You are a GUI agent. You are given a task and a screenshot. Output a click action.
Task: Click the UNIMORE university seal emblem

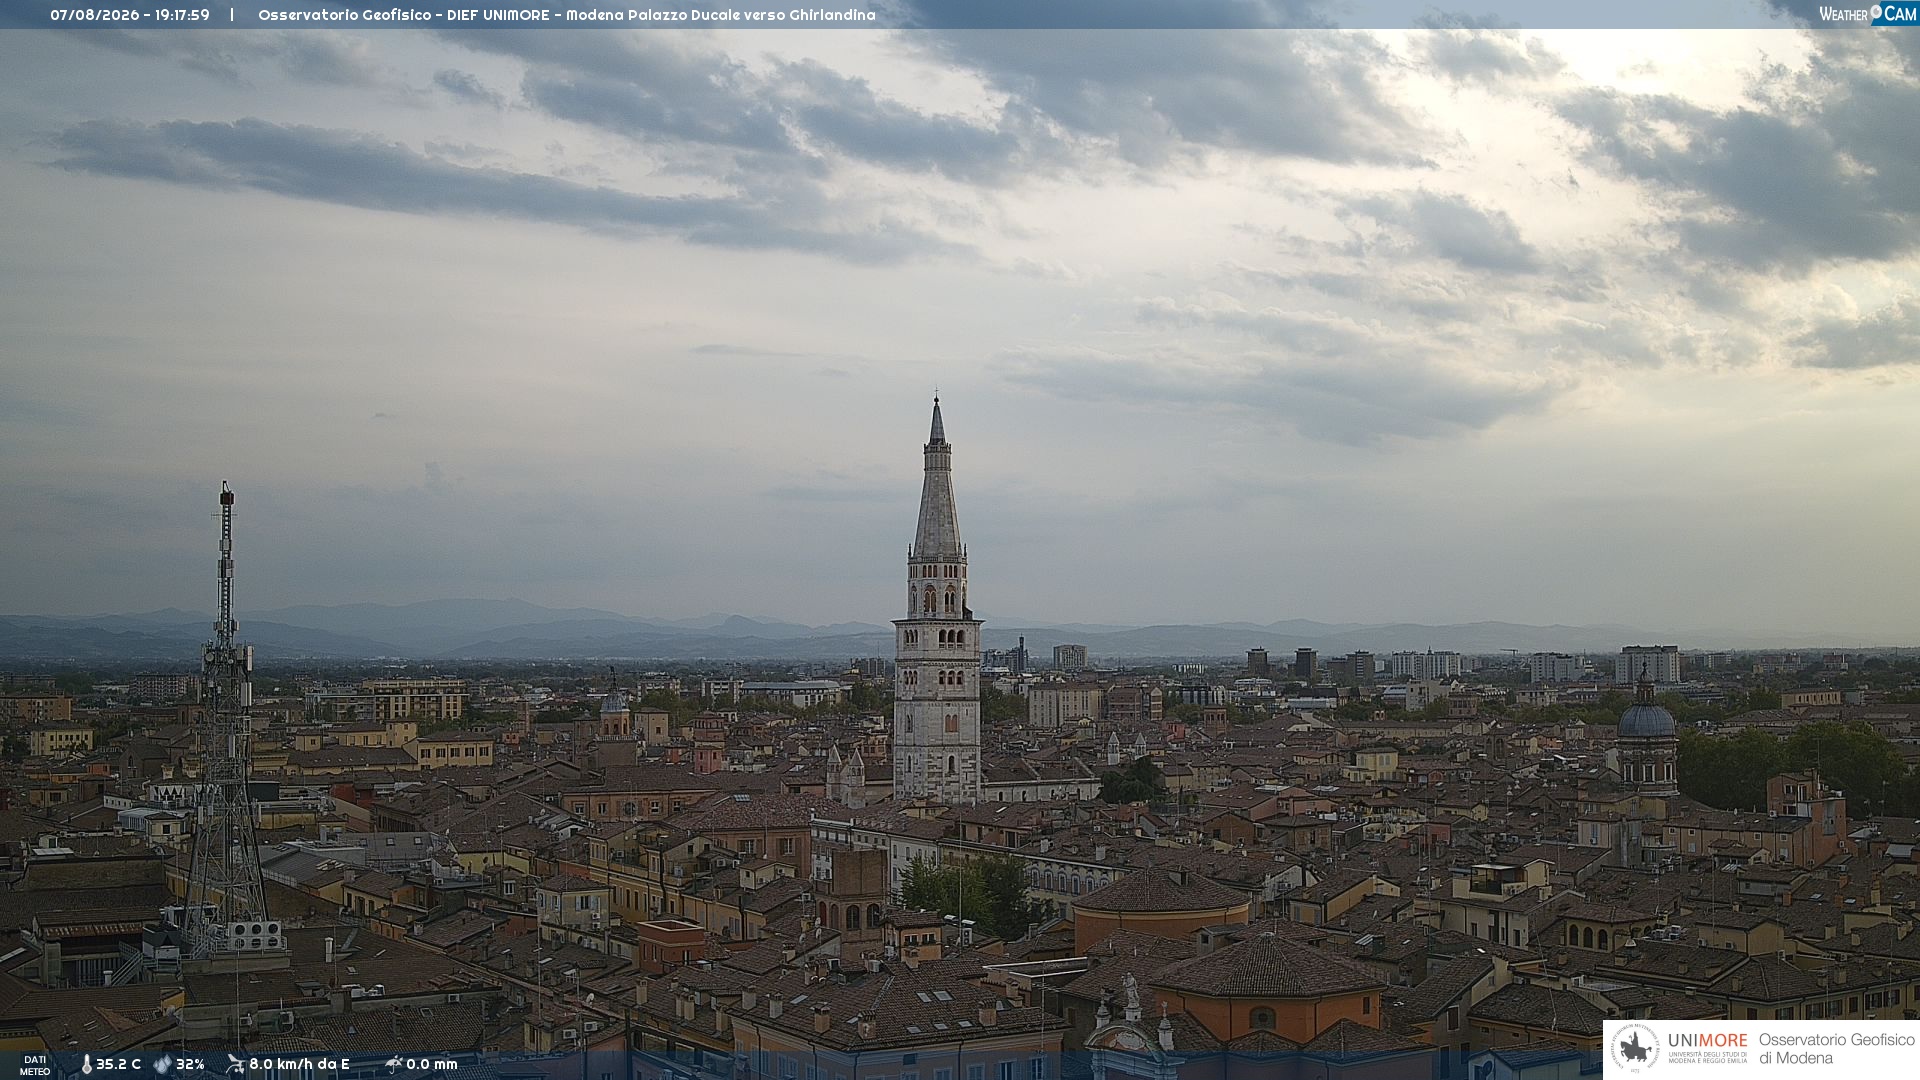tap(1634, 1049)
